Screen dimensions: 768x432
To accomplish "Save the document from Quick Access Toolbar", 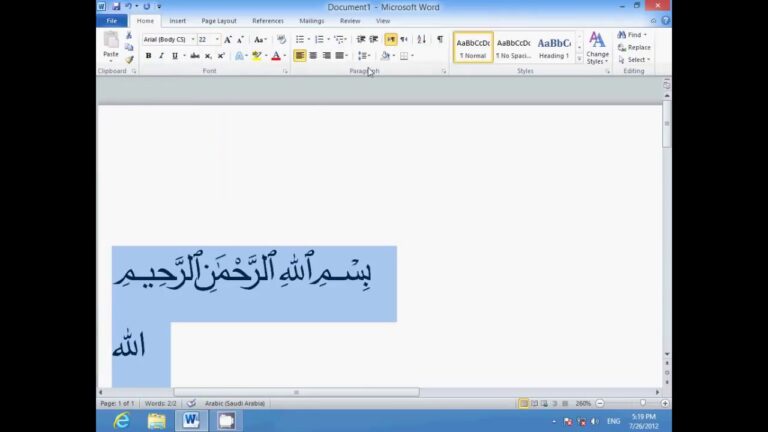I will 116,6.
